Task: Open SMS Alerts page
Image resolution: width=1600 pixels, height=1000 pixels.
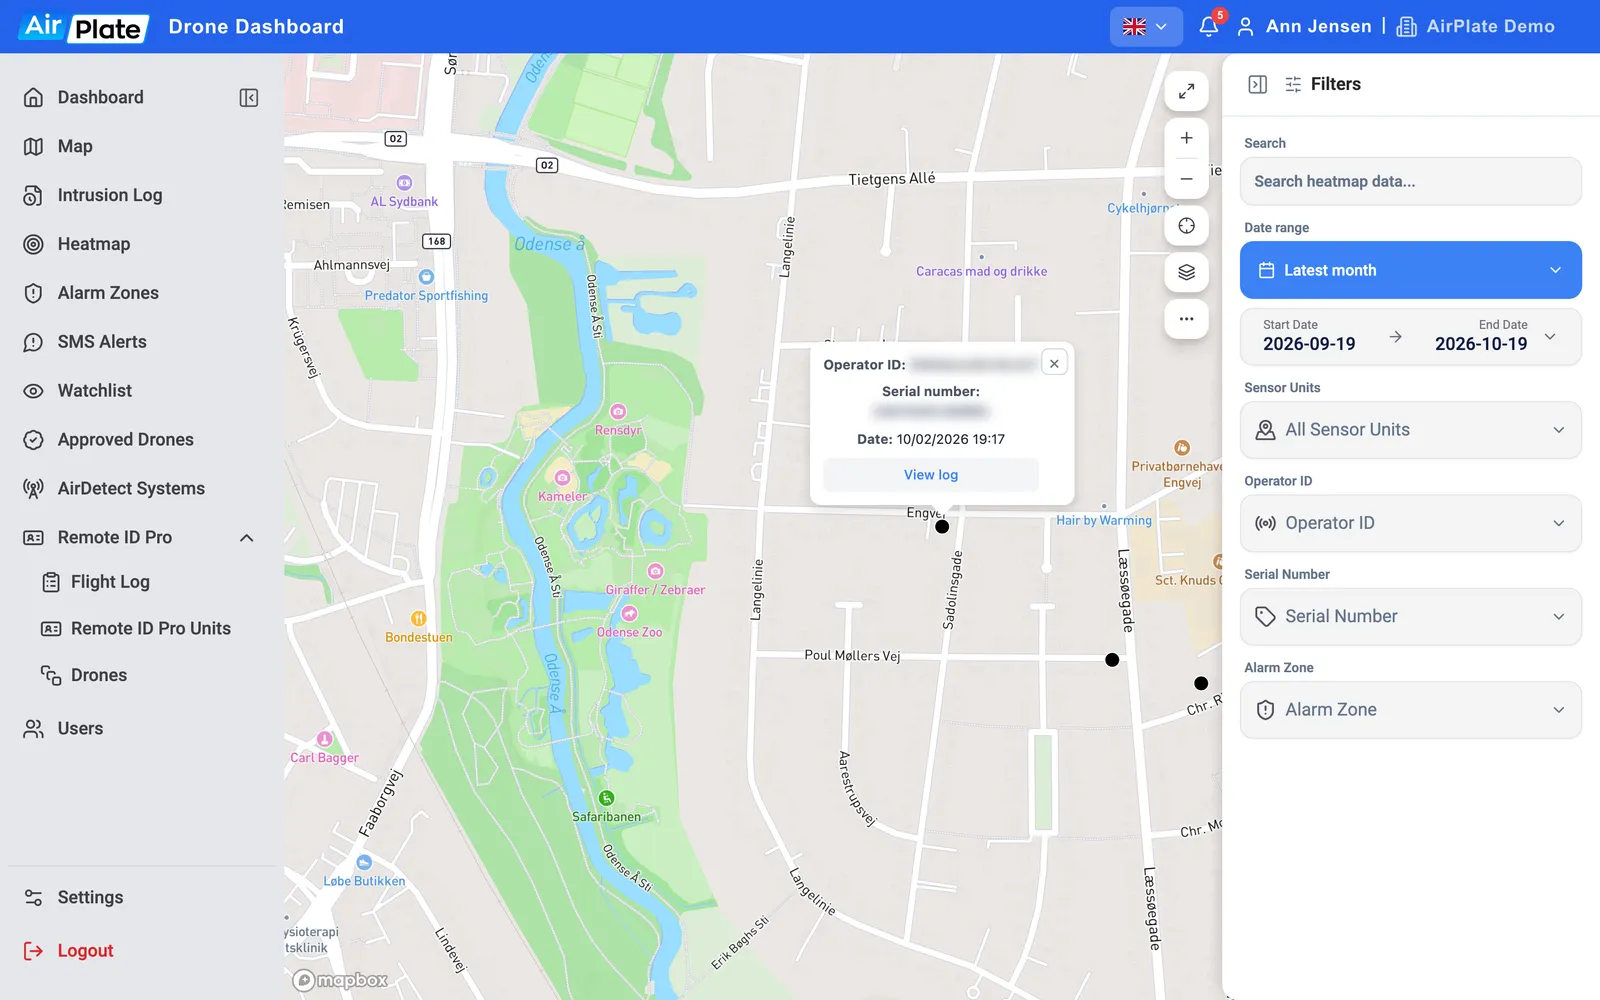Action: pyautogui.click(x=102, y=342)
